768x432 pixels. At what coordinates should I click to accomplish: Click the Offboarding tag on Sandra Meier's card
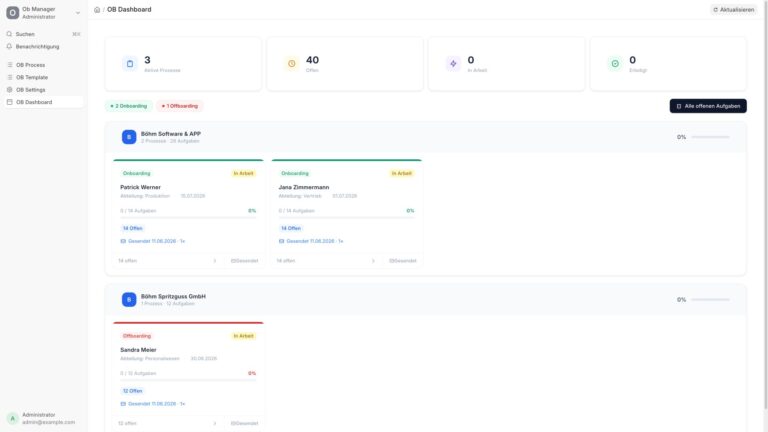(137, 336)
